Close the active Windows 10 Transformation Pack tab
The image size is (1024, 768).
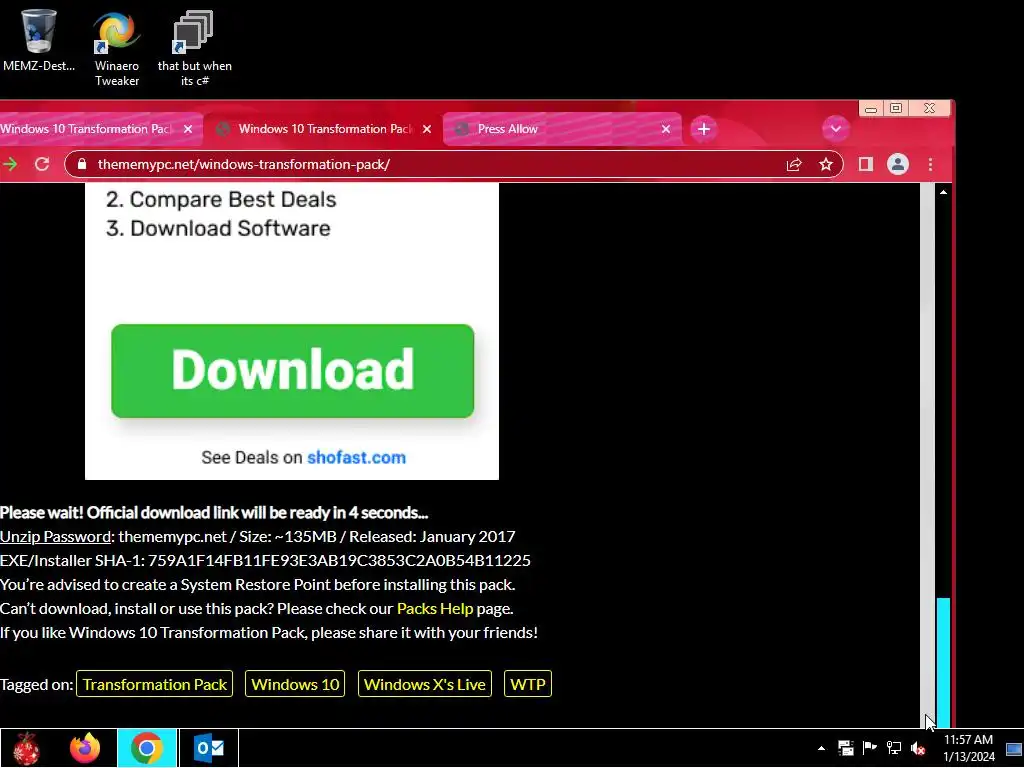point(427,129)
